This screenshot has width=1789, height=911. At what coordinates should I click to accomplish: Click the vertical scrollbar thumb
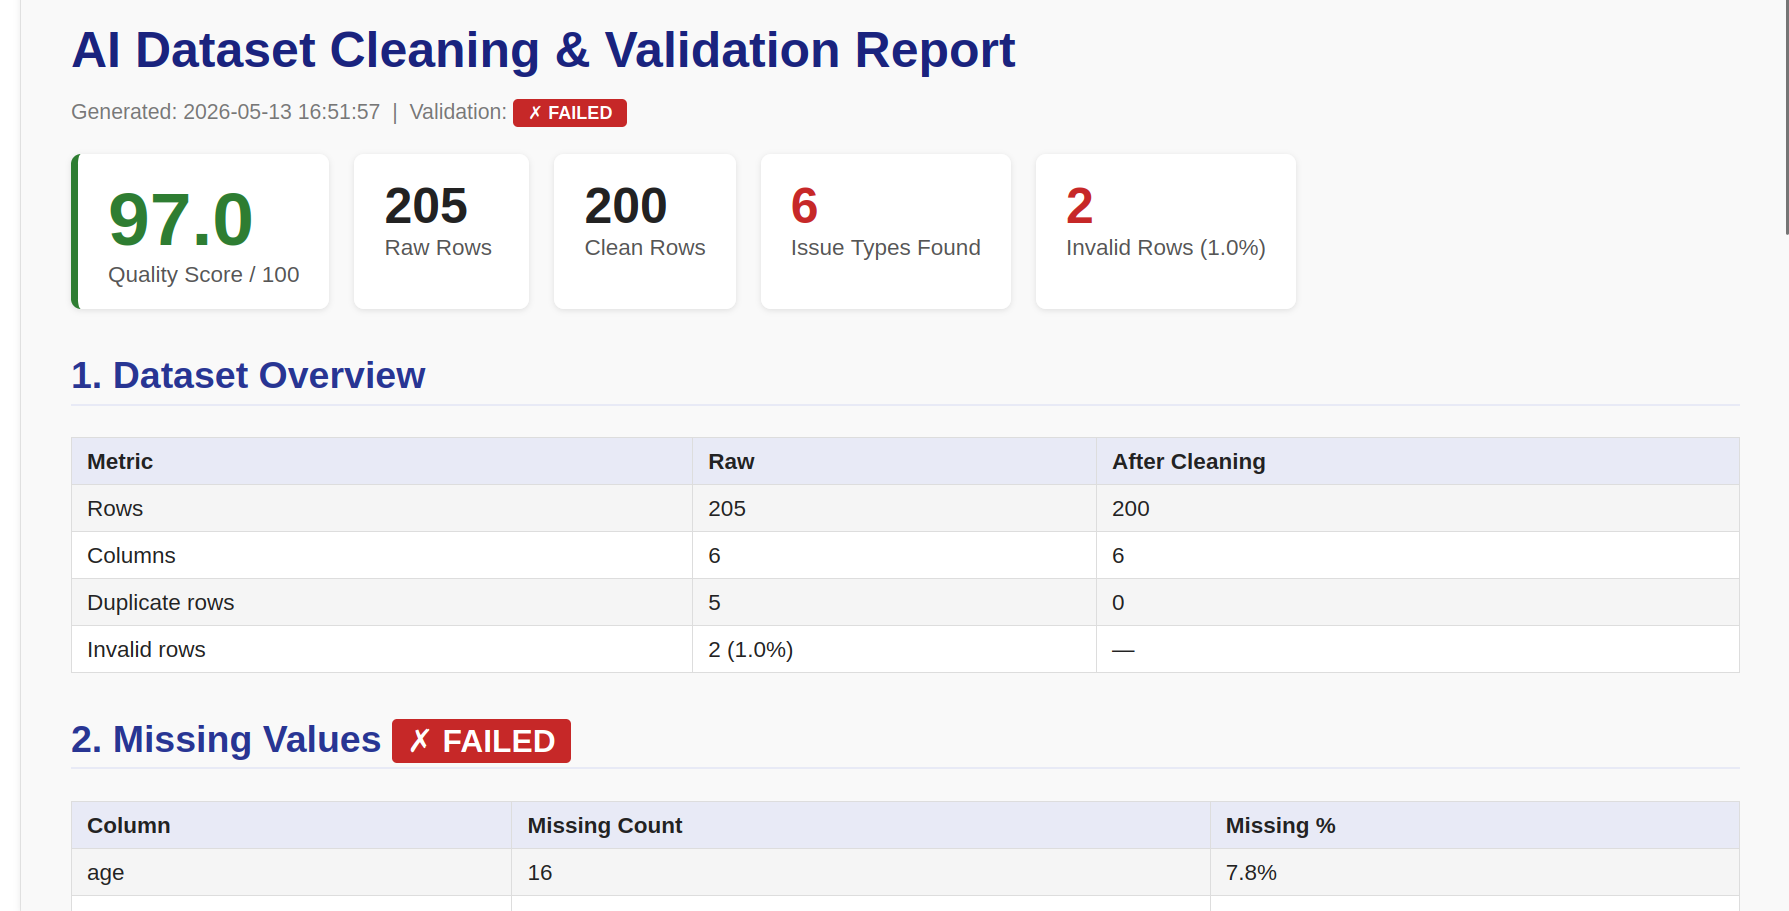1786,118
